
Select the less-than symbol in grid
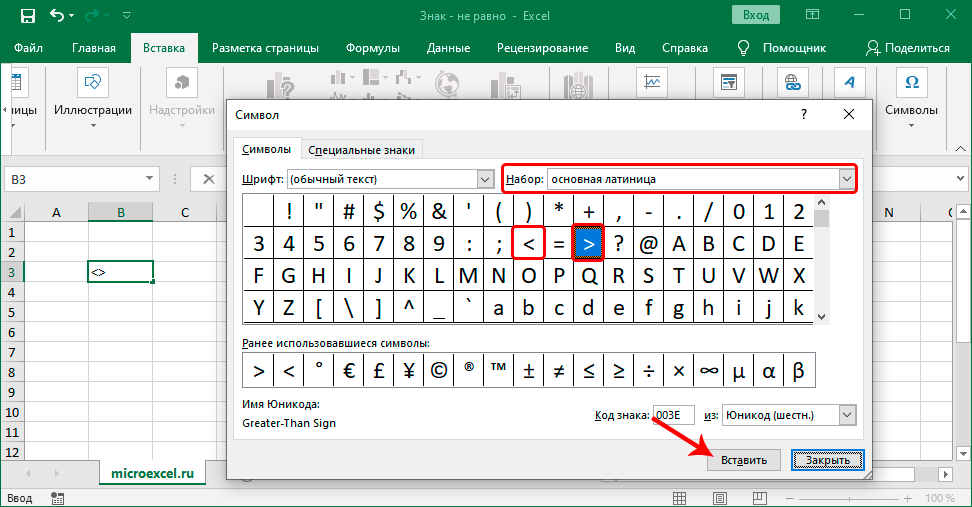pyautogui.click(x=528, y=244)
